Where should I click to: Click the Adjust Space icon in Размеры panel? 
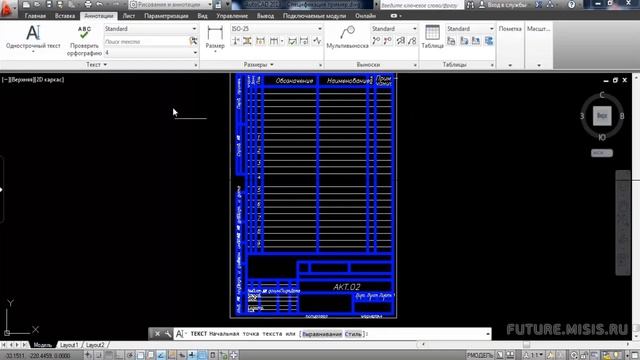coord(247,41)
